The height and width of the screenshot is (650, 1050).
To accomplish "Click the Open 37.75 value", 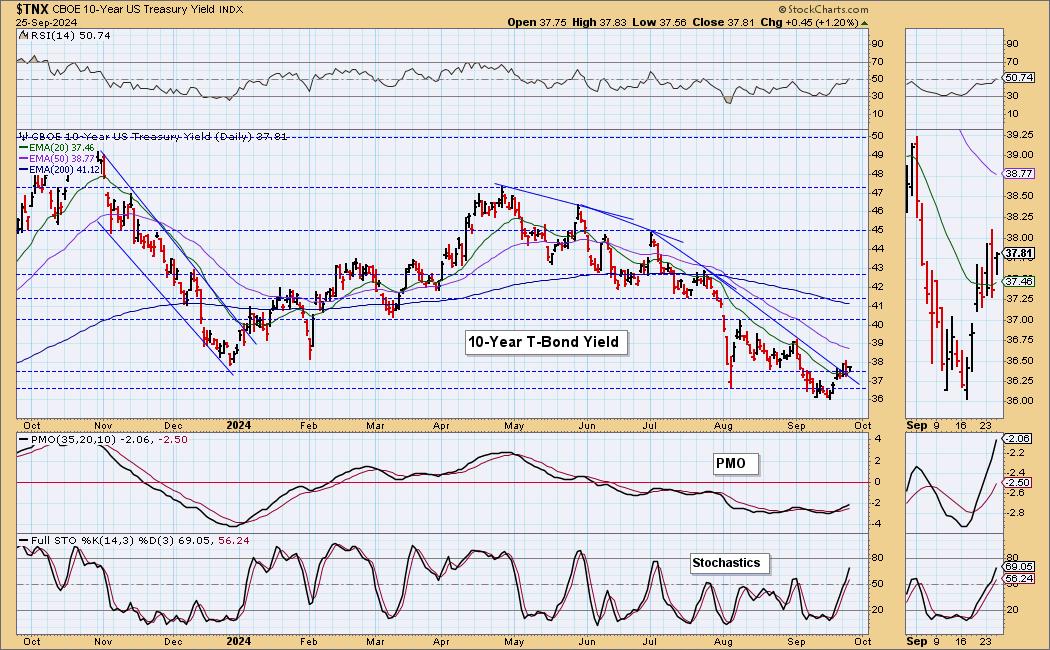I will (537, 22).
